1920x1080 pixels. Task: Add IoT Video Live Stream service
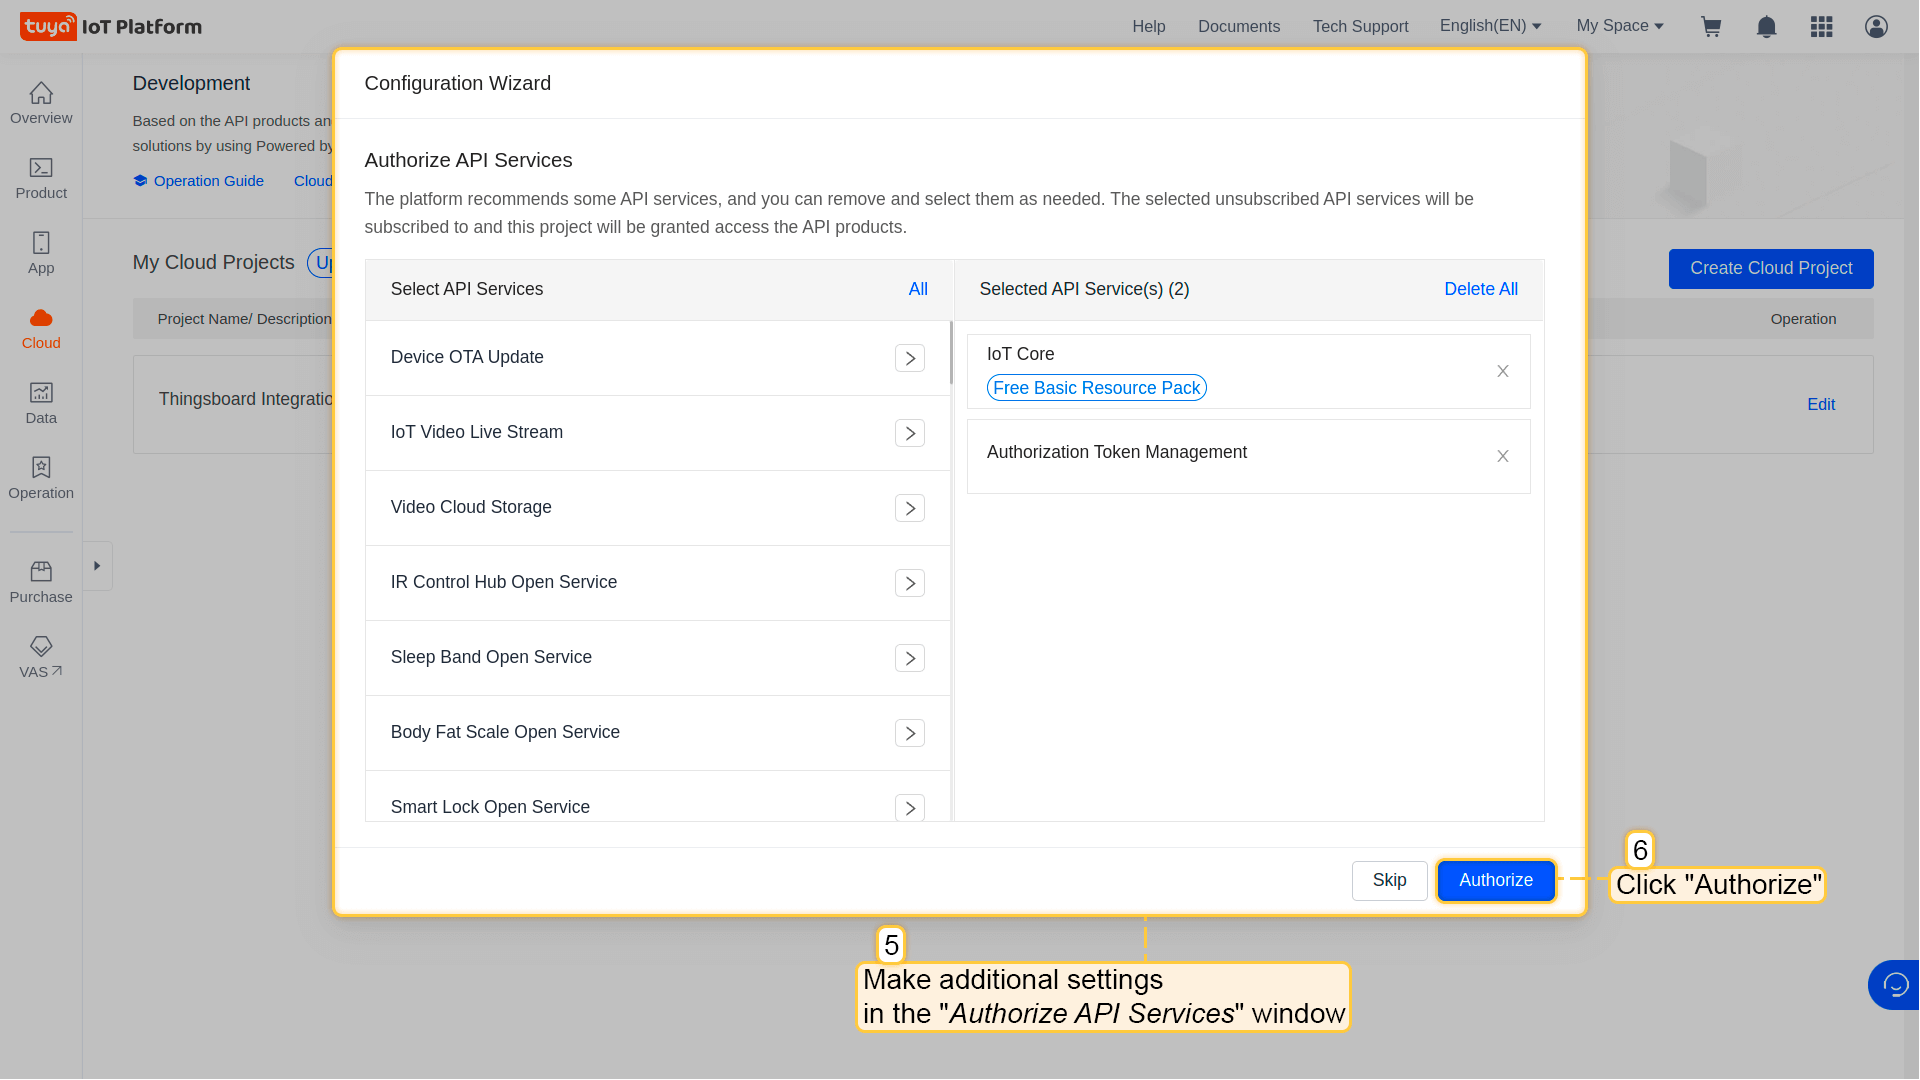point(909,433)
